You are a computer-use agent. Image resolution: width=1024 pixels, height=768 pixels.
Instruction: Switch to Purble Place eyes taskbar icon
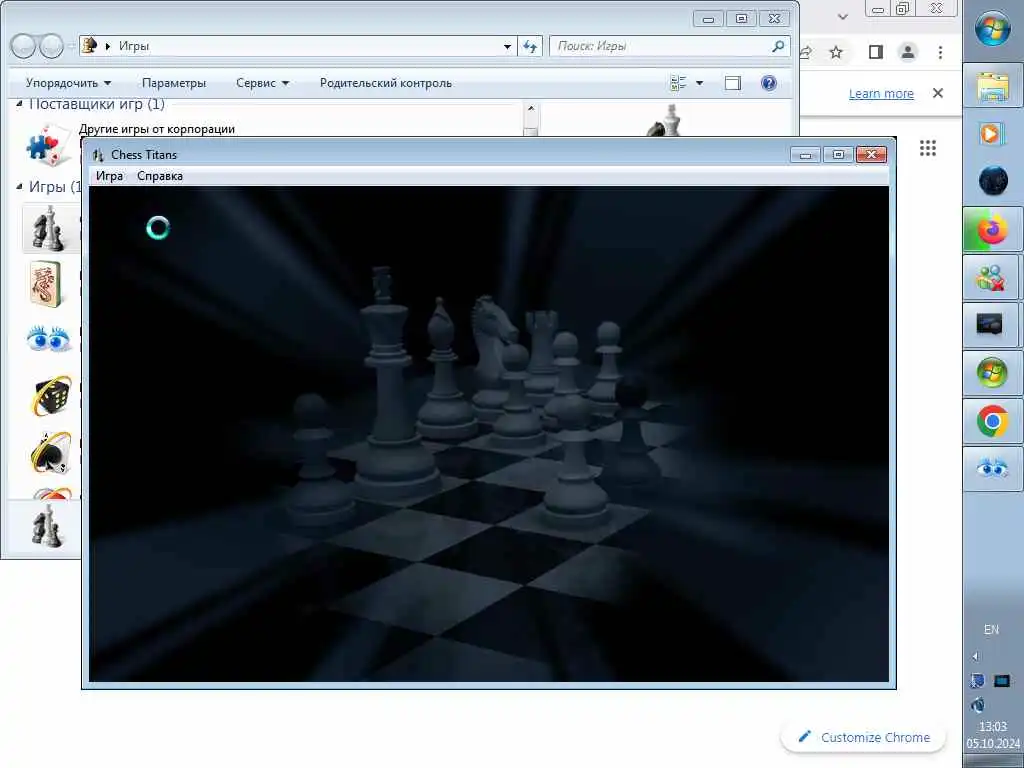(993, 469)
